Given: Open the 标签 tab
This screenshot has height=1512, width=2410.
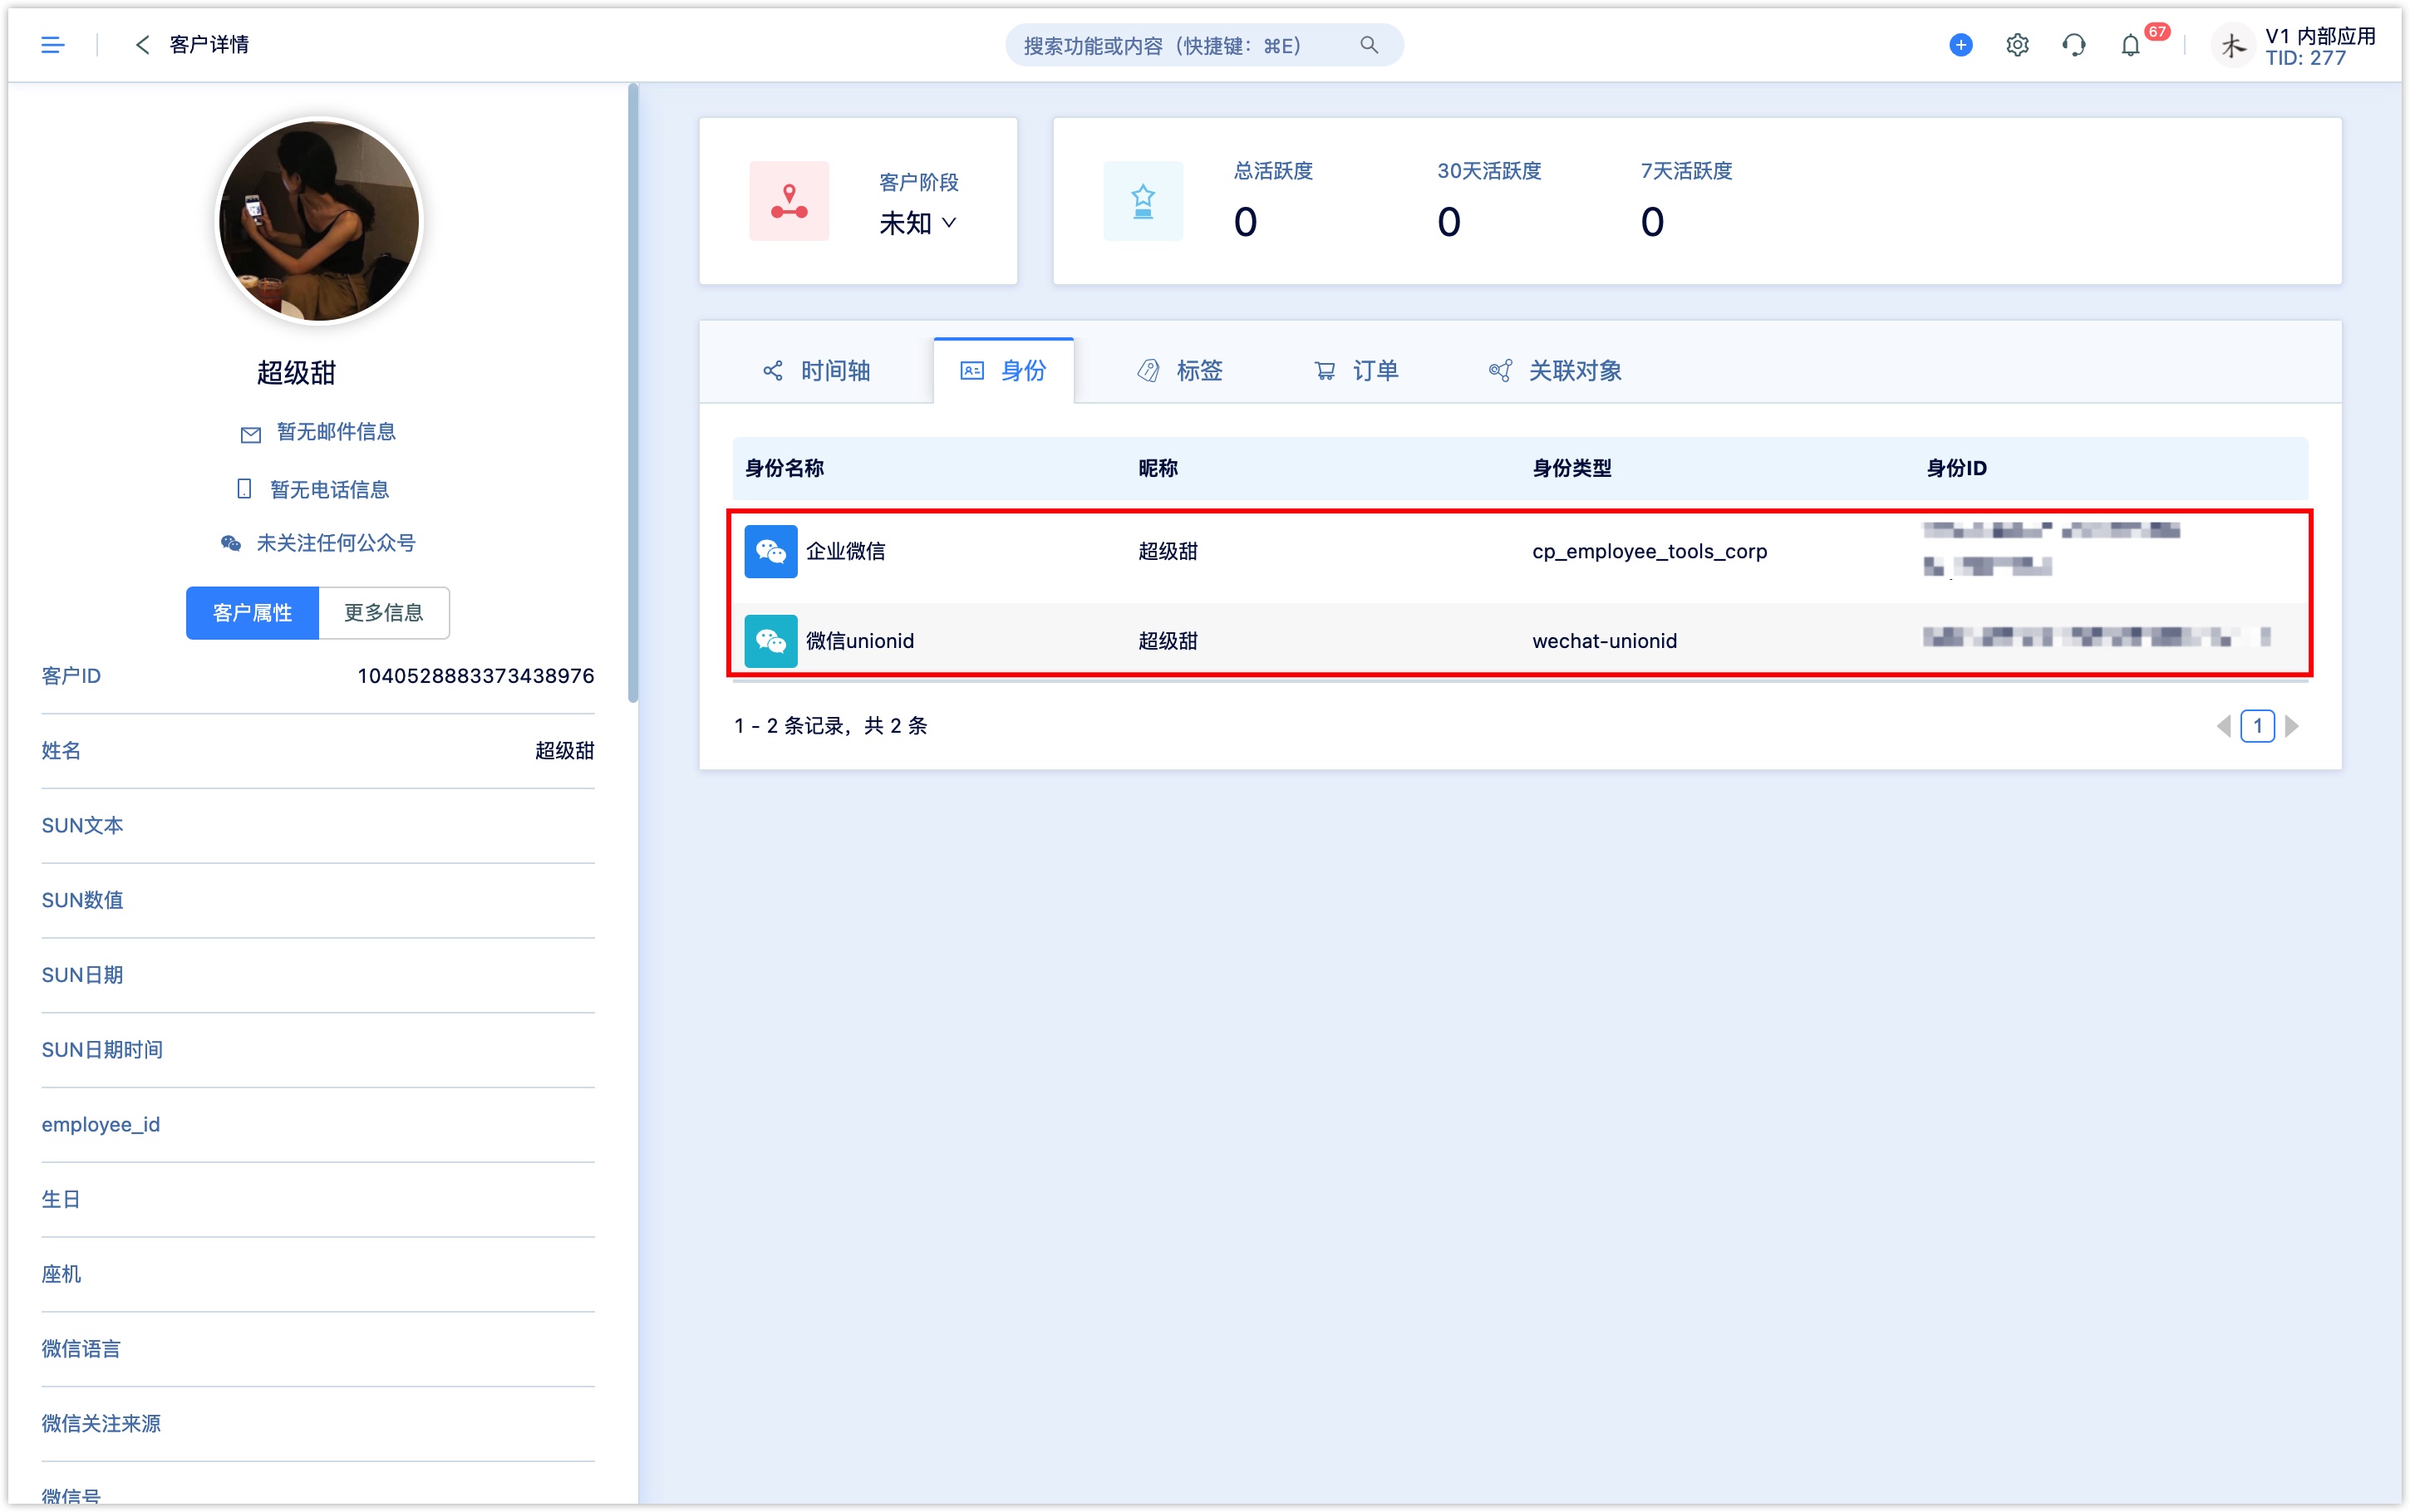Looking at the screenshot, I should click(1179, 371).
